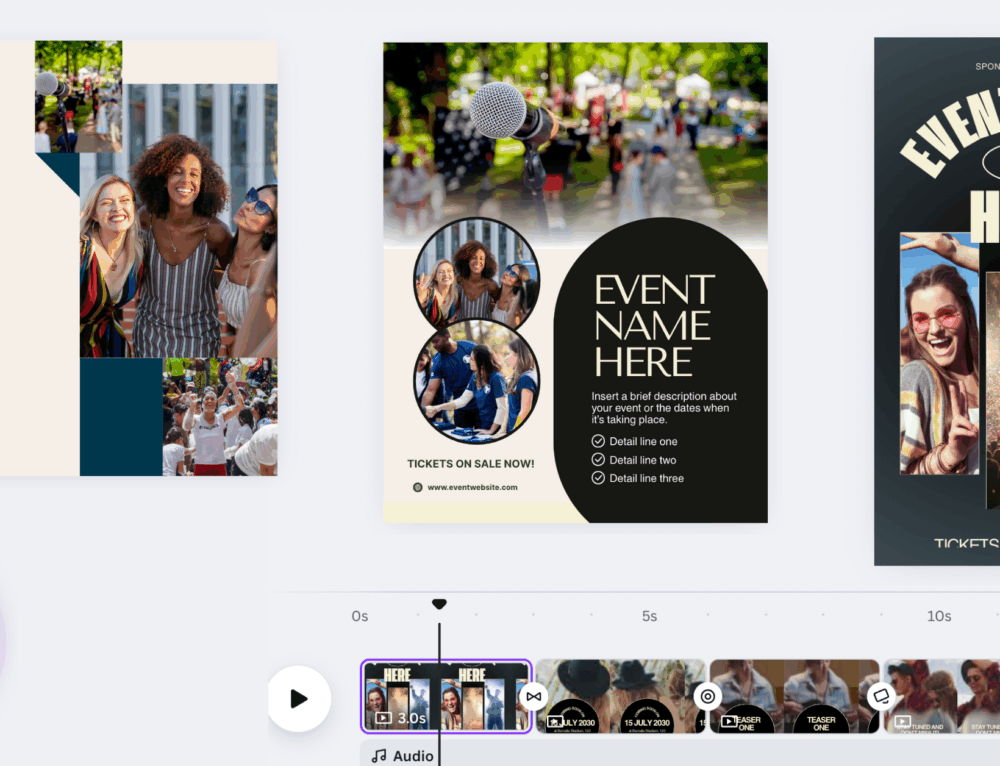The image size is (1000, 766).
Task: Click the circular transition icon after second clip
Action: click(707, 696)
